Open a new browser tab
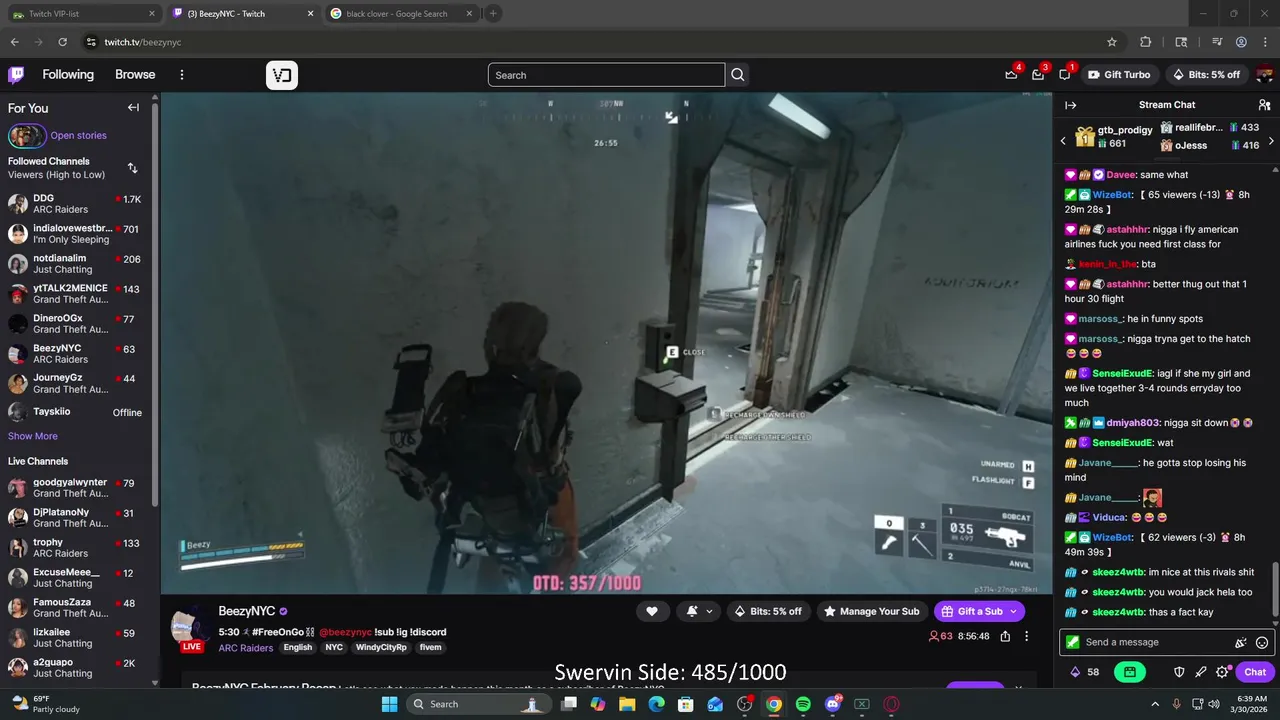1280x720 pixels. pyautogui.click(x=493, y=14)
